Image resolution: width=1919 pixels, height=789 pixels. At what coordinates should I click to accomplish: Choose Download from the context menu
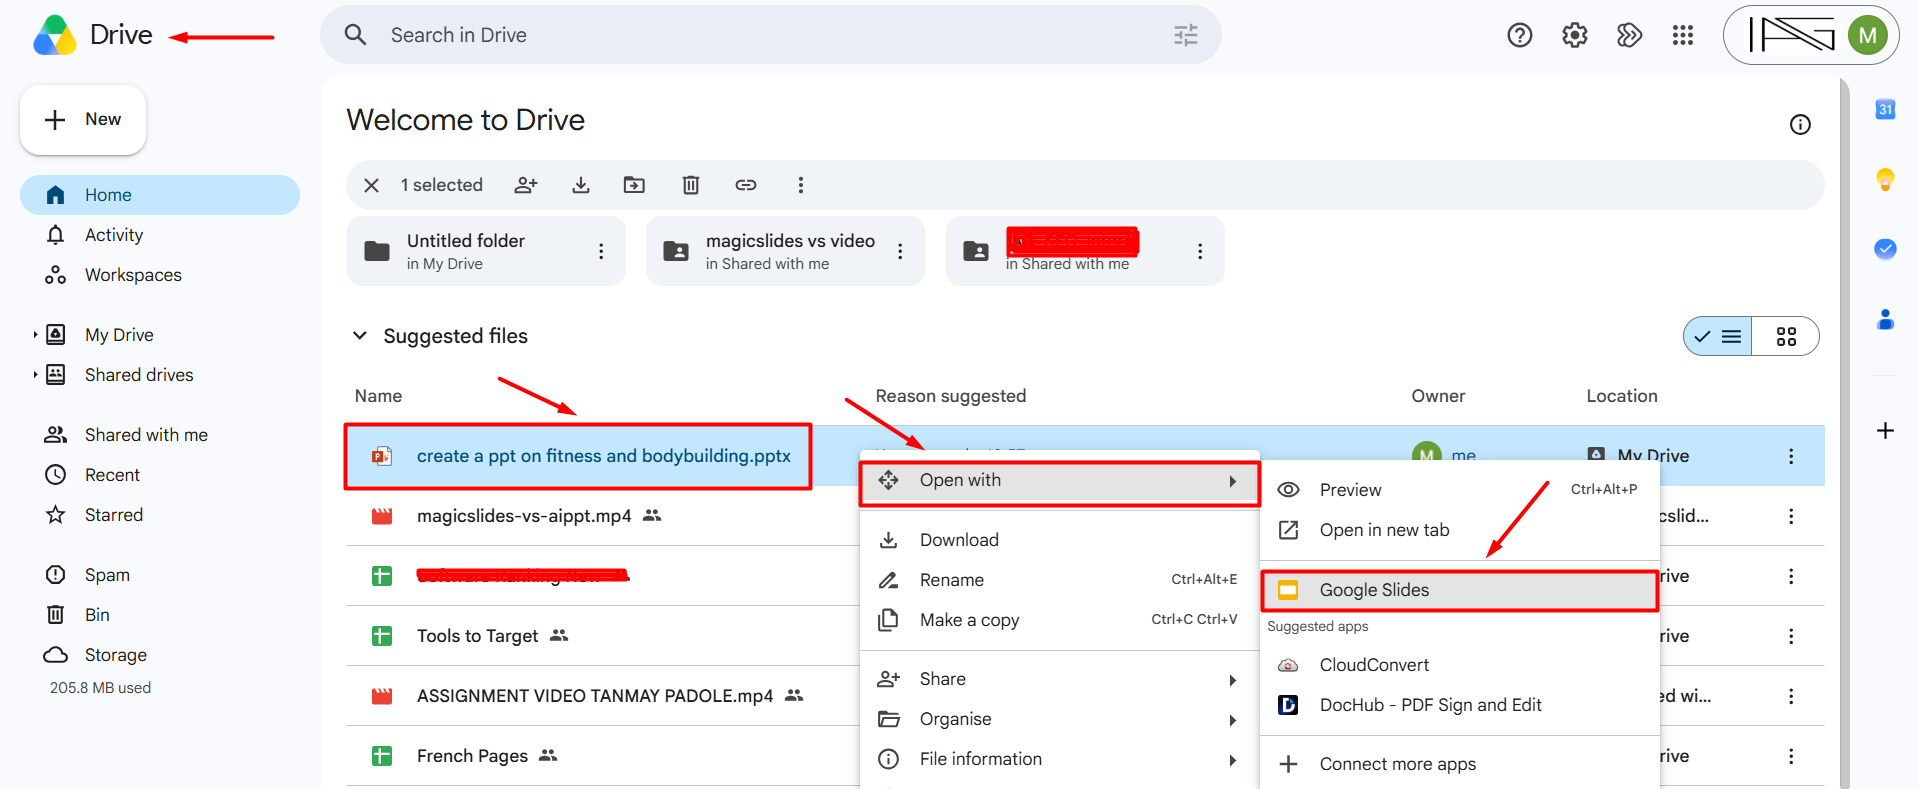point(1060,540)
